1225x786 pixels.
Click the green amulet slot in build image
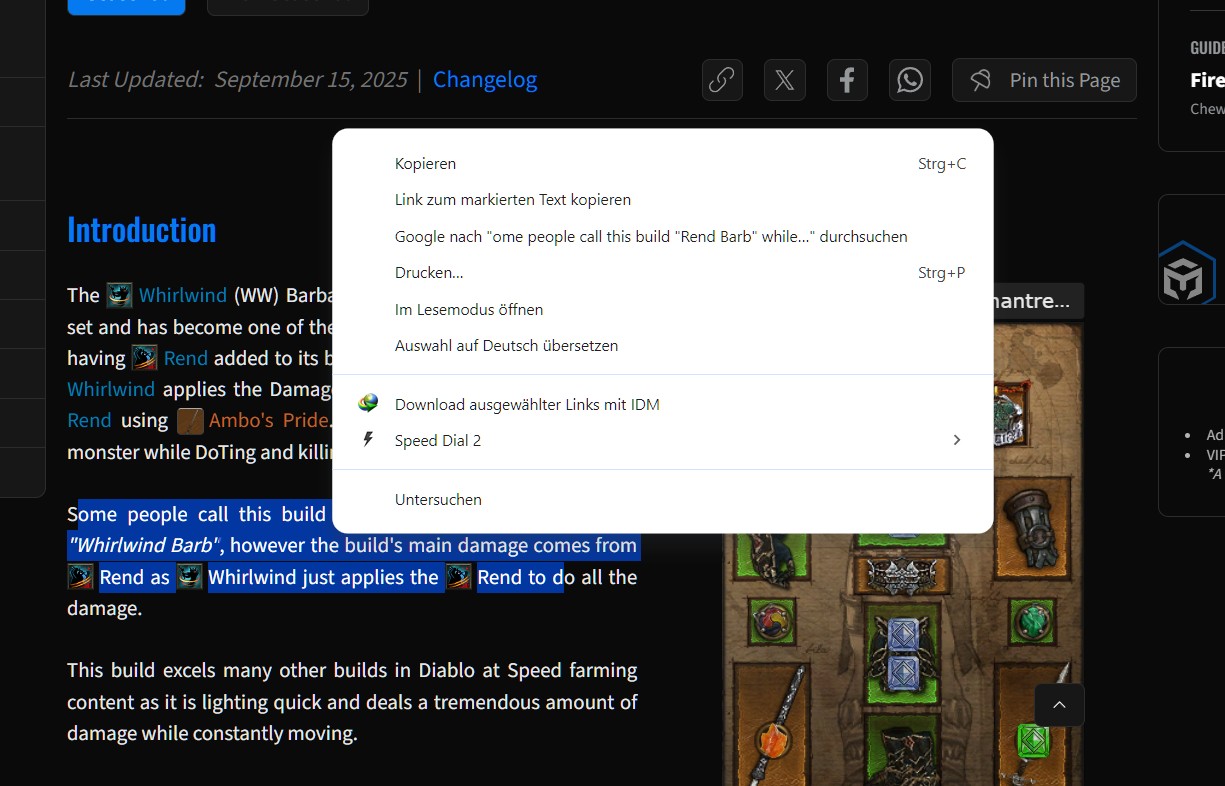[1033, 623]
